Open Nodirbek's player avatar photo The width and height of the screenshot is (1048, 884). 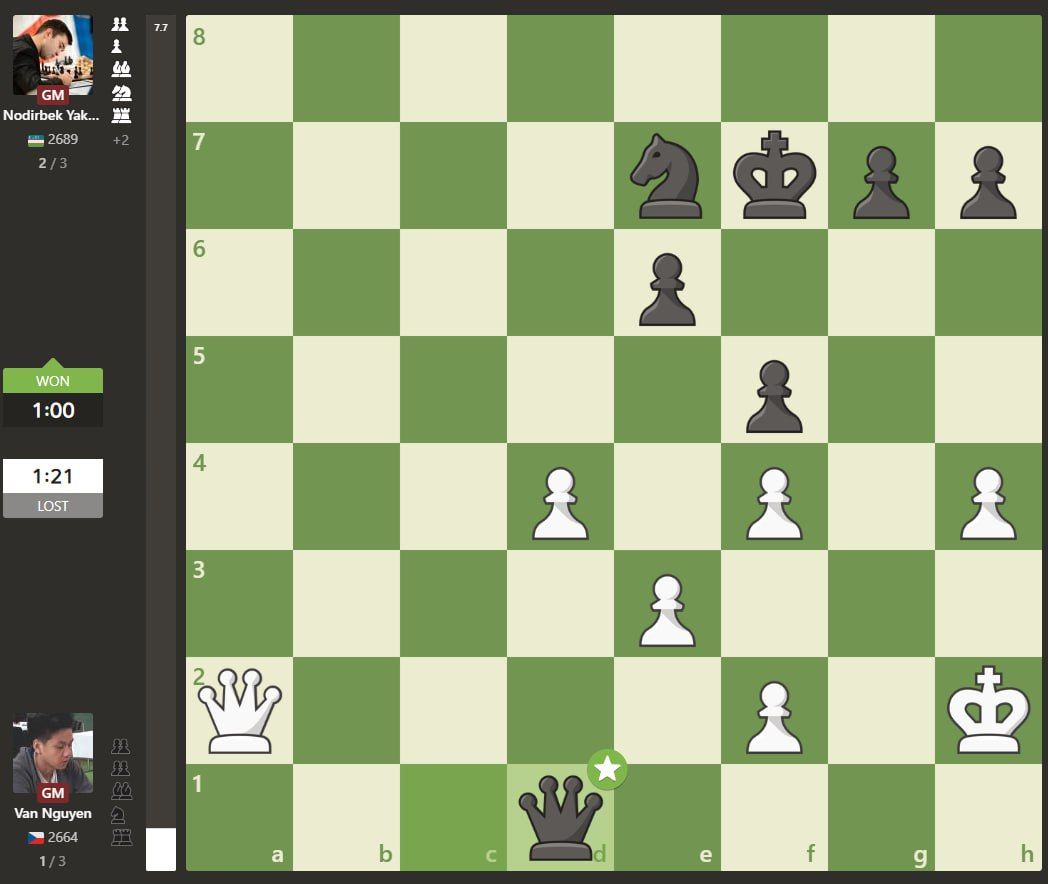tap(52, 55)
